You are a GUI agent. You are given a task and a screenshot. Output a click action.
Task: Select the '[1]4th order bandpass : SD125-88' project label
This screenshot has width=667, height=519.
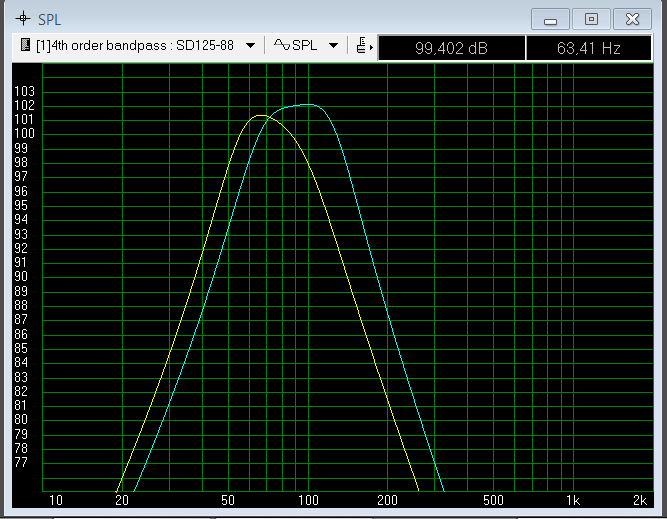click(136, 46)
